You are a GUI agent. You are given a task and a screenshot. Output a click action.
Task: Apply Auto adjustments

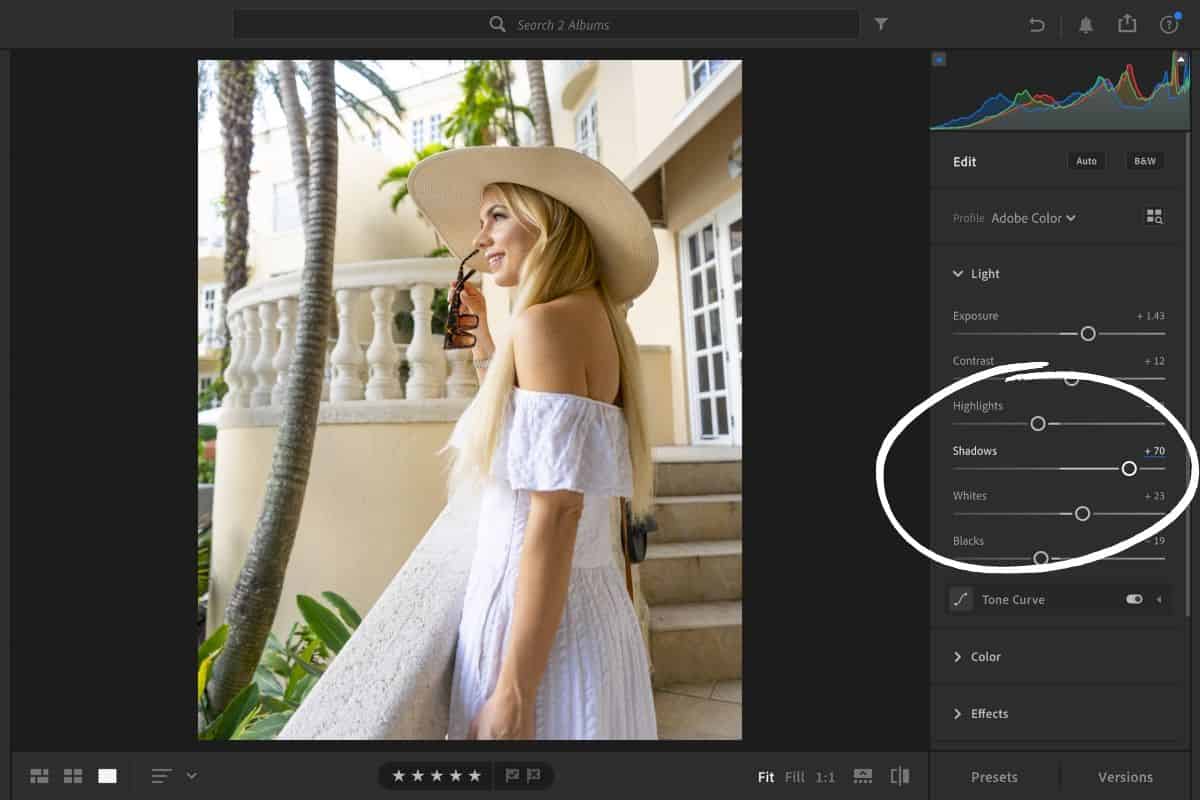(1086, 160)
